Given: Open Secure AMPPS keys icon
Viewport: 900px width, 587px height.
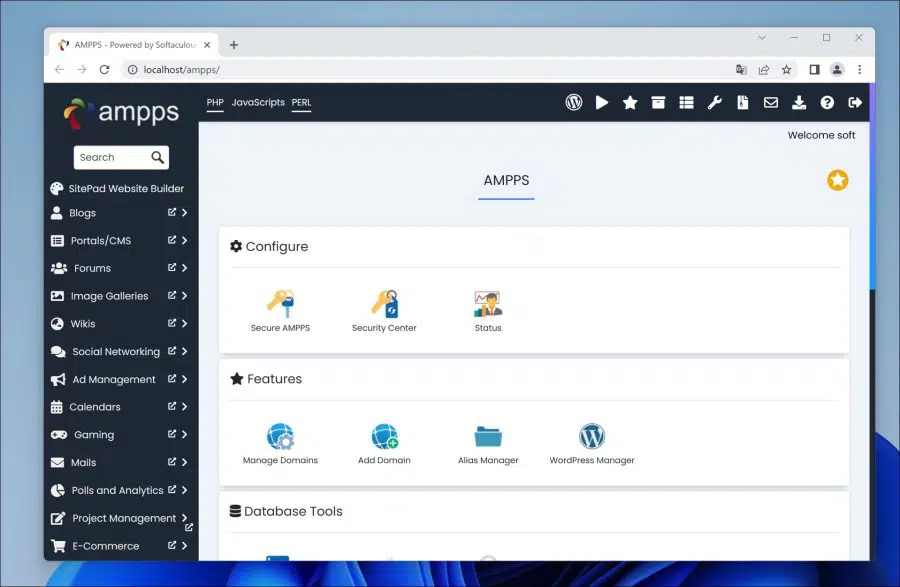Looking at the screenshot, I should (280, 304).
